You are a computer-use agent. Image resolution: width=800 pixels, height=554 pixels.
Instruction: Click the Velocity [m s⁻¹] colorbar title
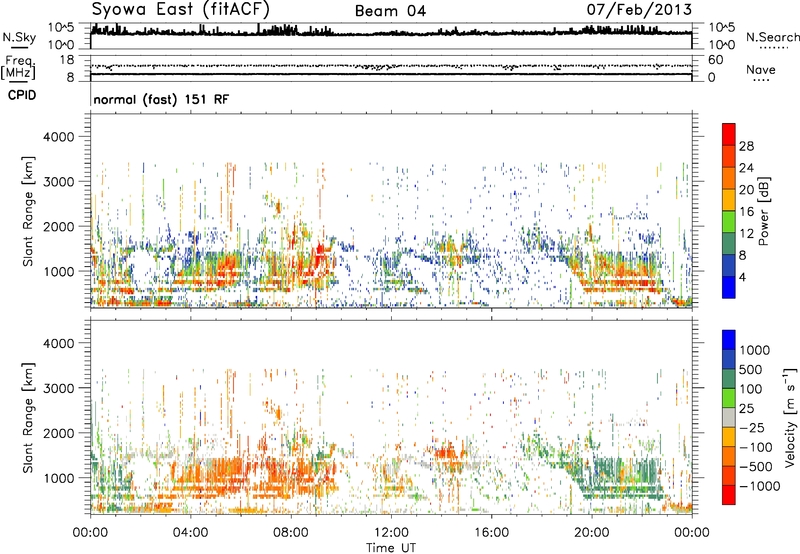pyautogui.click(x=790, y=417)
